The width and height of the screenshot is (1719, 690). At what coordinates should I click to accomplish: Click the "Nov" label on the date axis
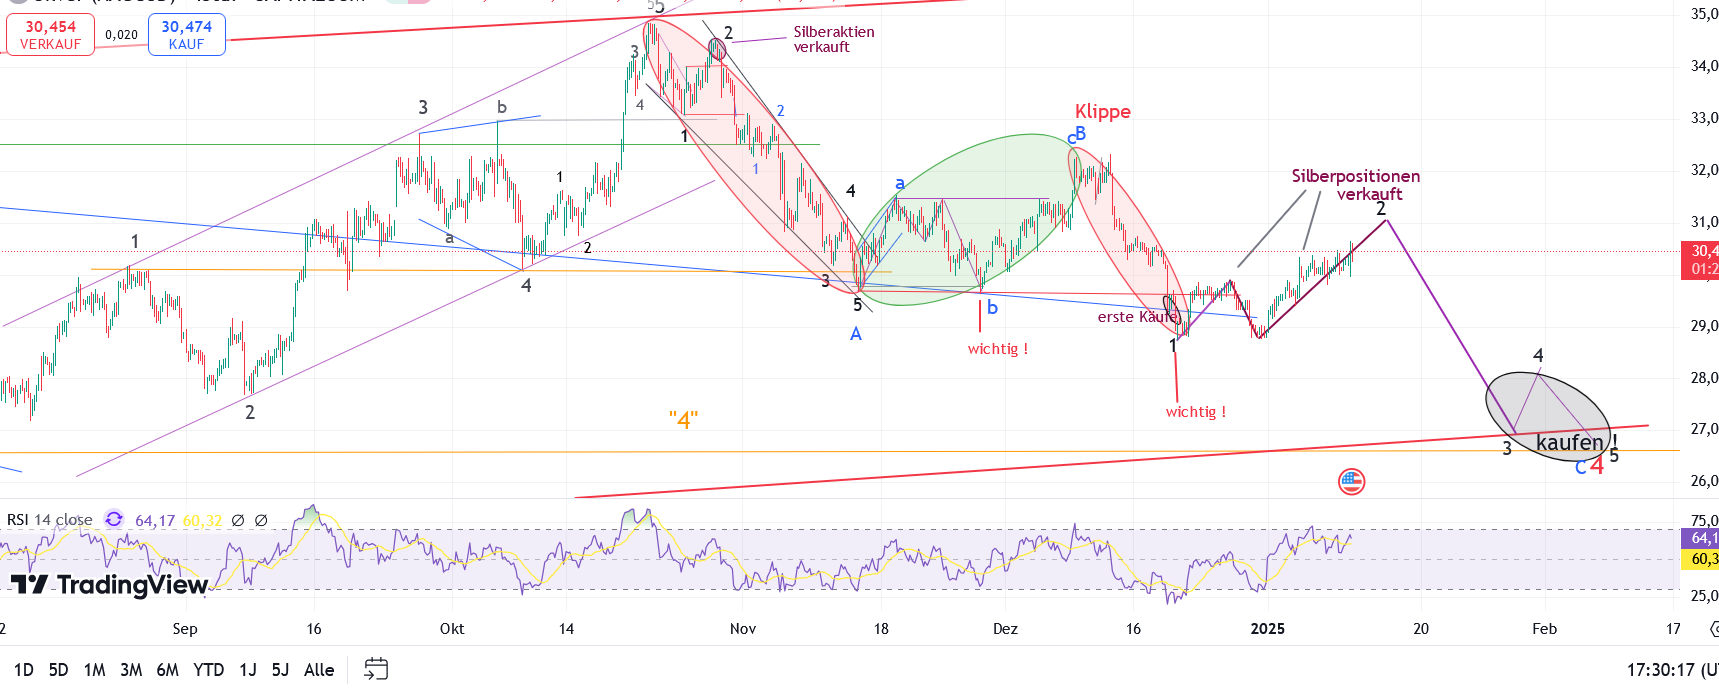(x=743, y=629)
